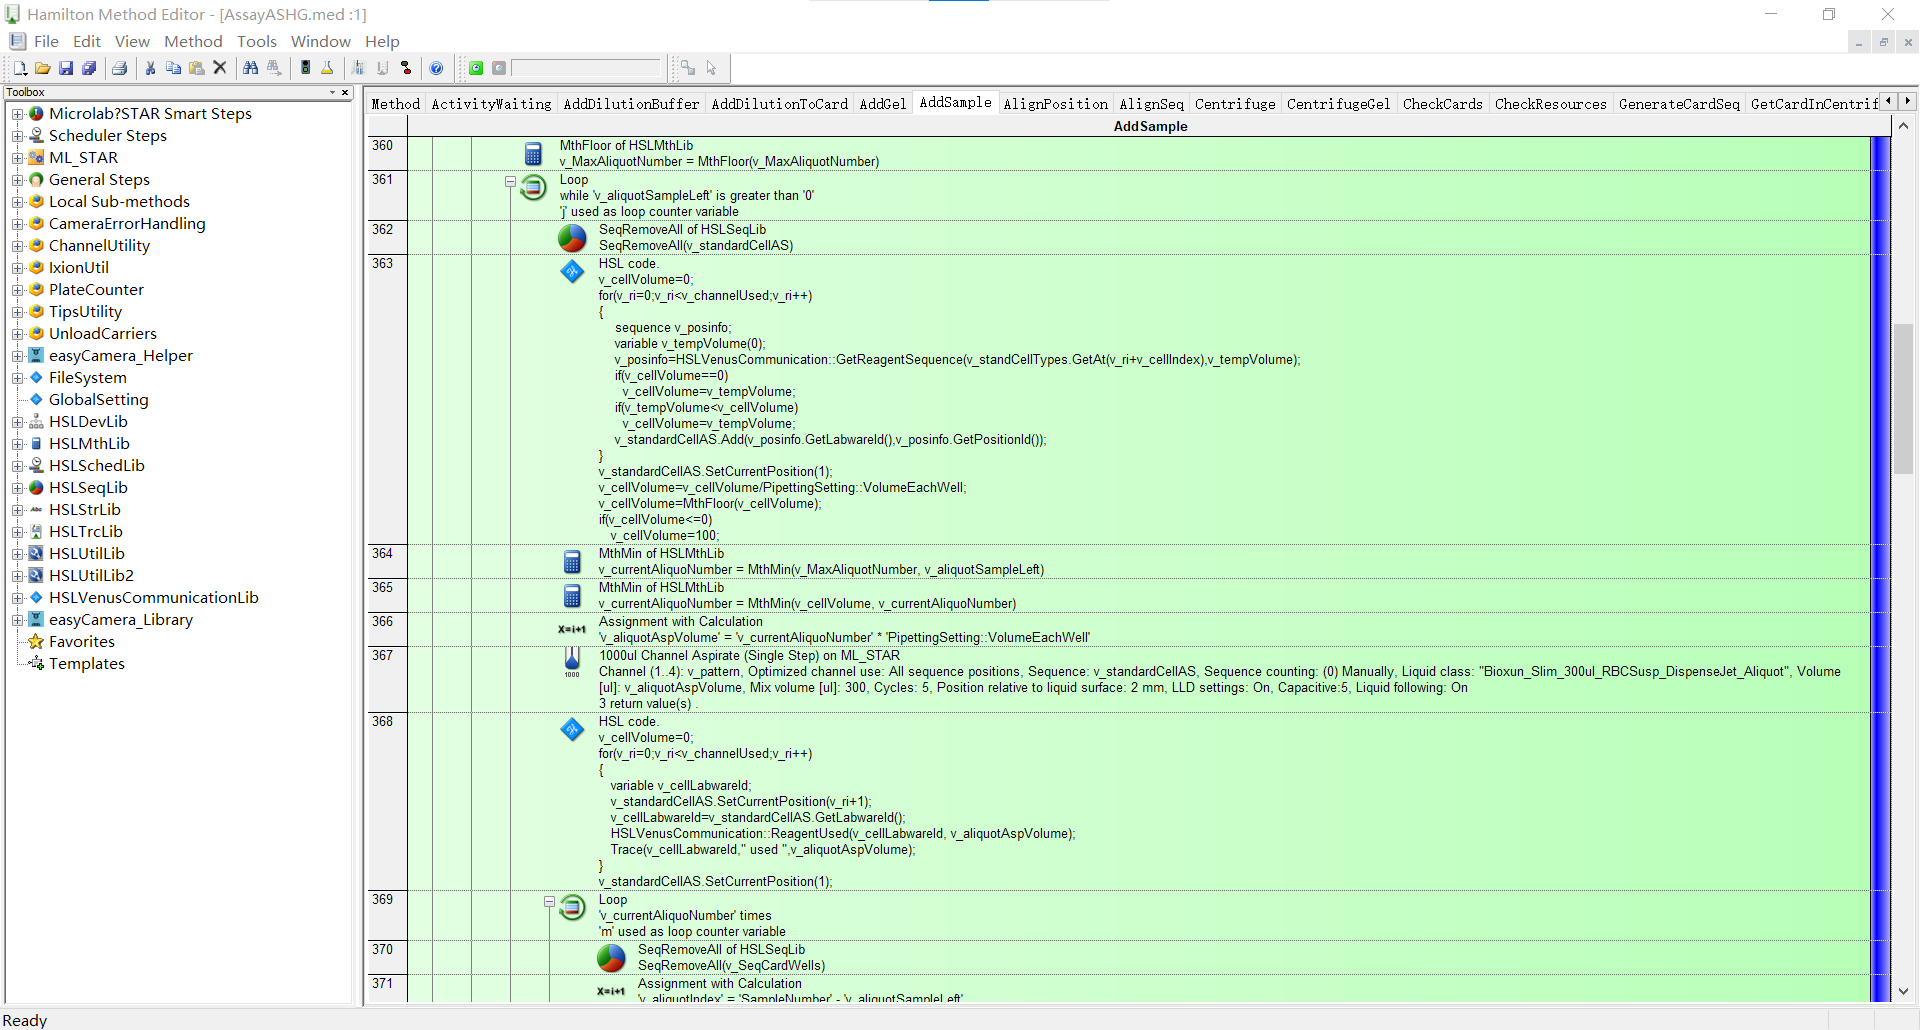Click the Find Next binoculars icon
Viewport: 1920px width, 1030px height.
[x=273, y=68]
